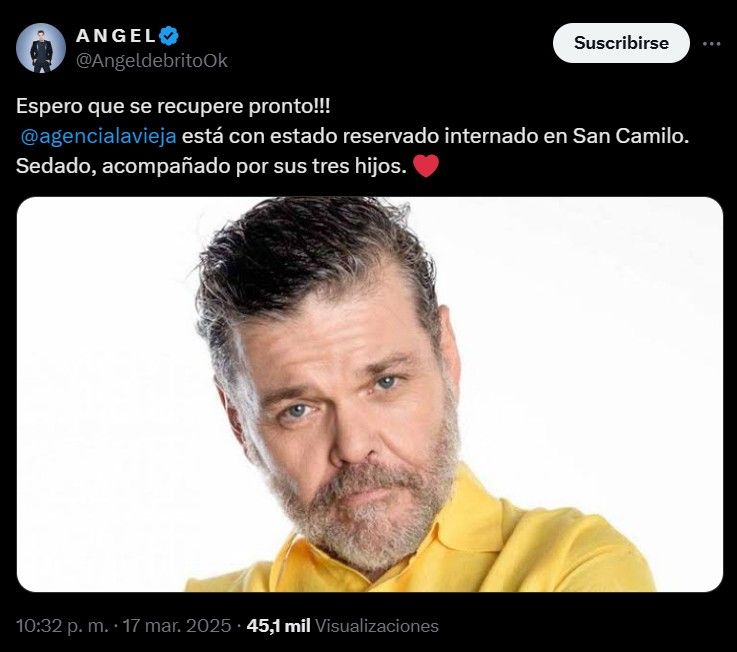Click the Visualizaciones label
737x652 pixels.
point(376,626)
